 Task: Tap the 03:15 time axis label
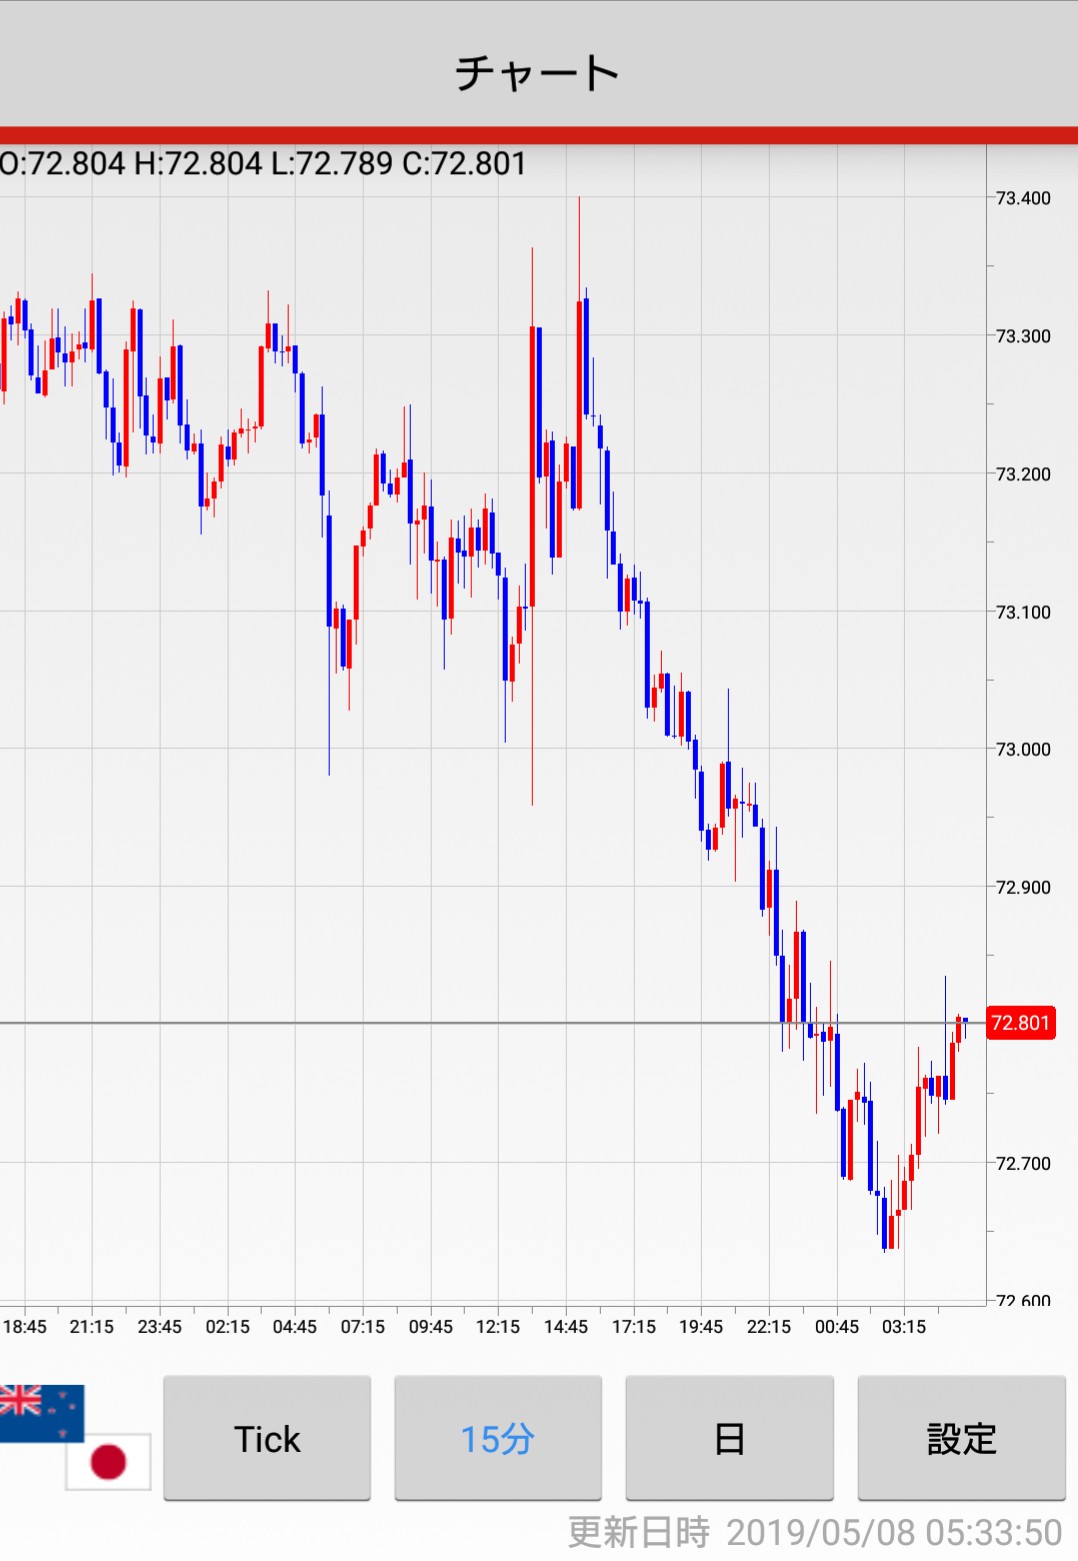coord(904,1326)
